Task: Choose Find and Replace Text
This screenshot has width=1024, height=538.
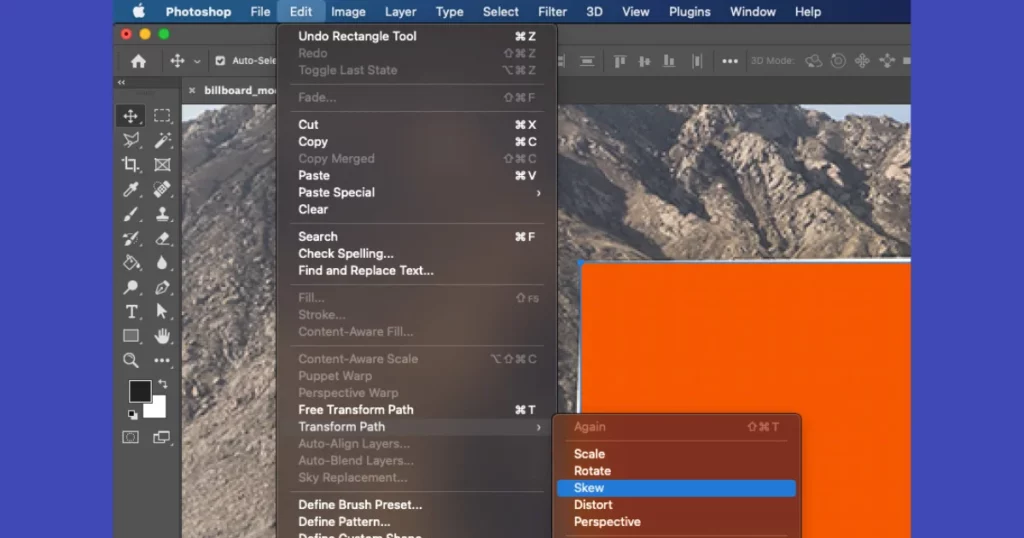Action: tap(417, 271)
